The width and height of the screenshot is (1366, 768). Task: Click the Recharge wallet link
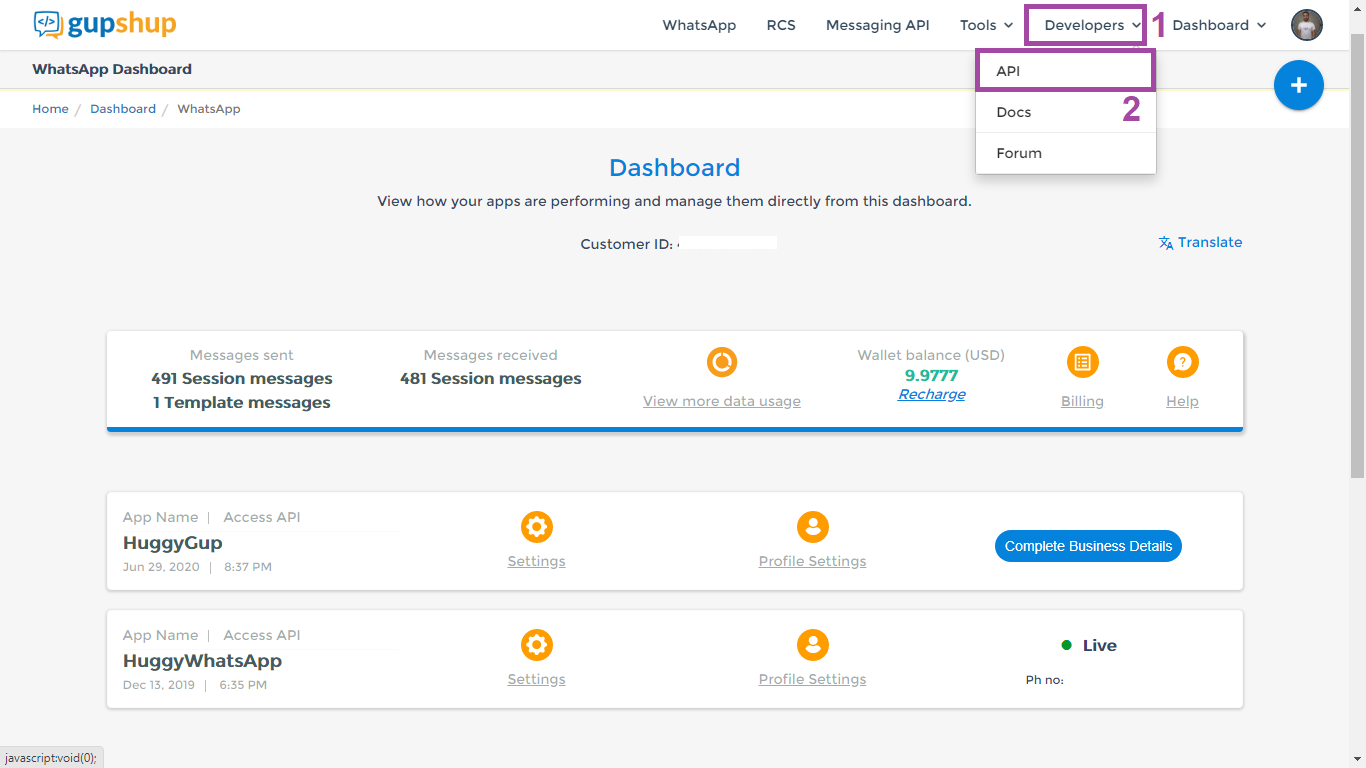click(x=932, y=394)
